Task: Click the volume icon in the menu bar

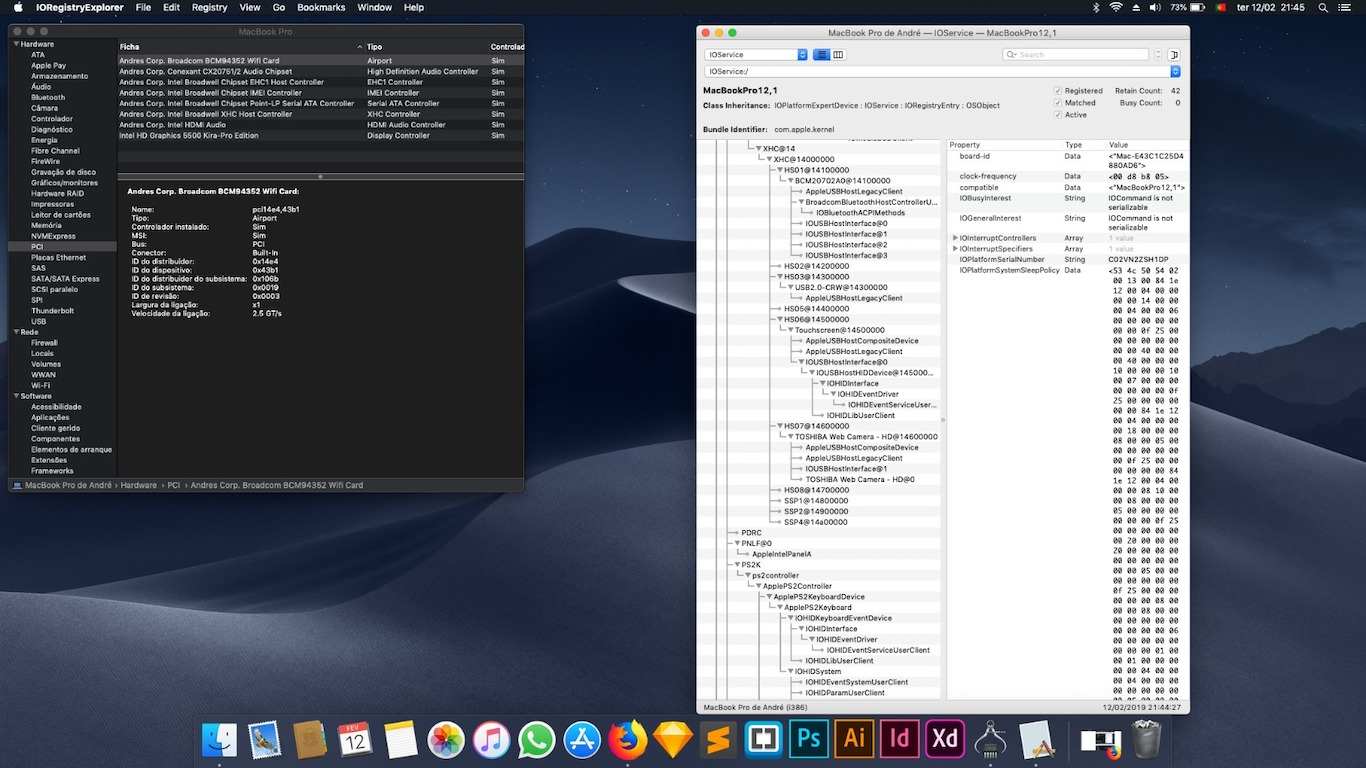Action: point(1155,7)
